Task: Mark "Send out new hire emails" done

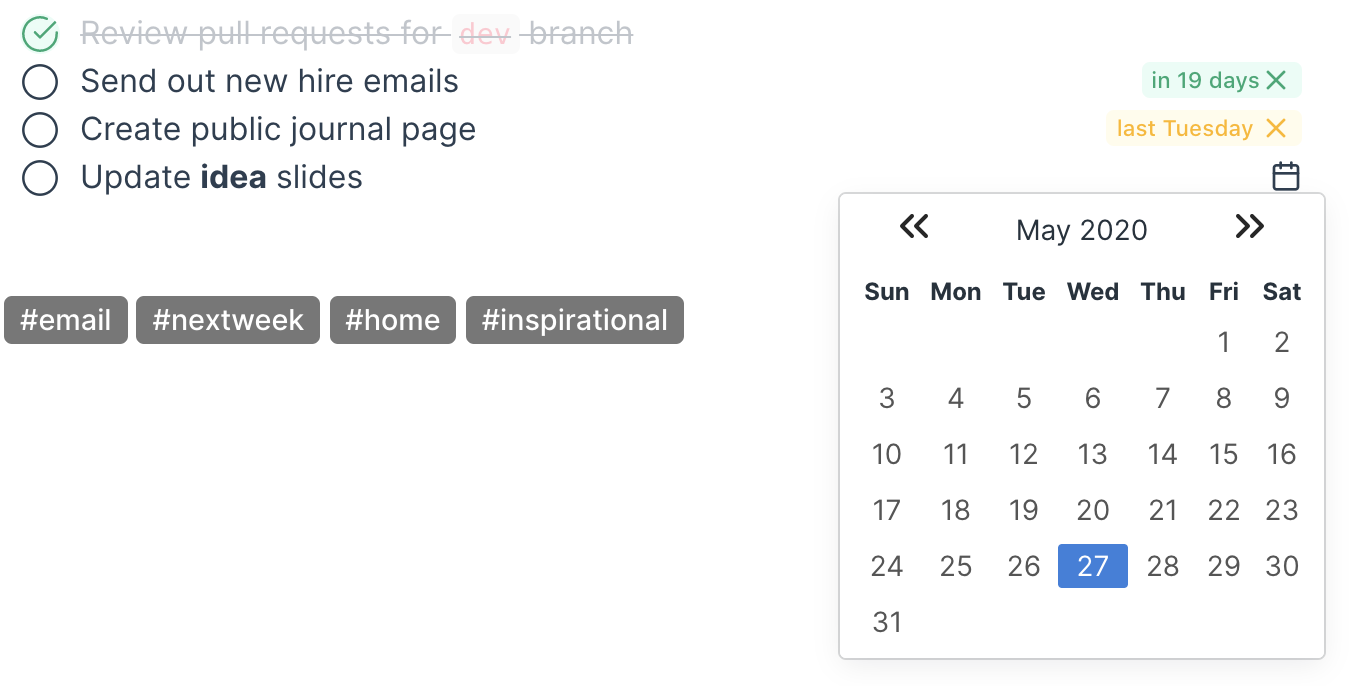Action: pyautogui.click(x=40, y=82)
